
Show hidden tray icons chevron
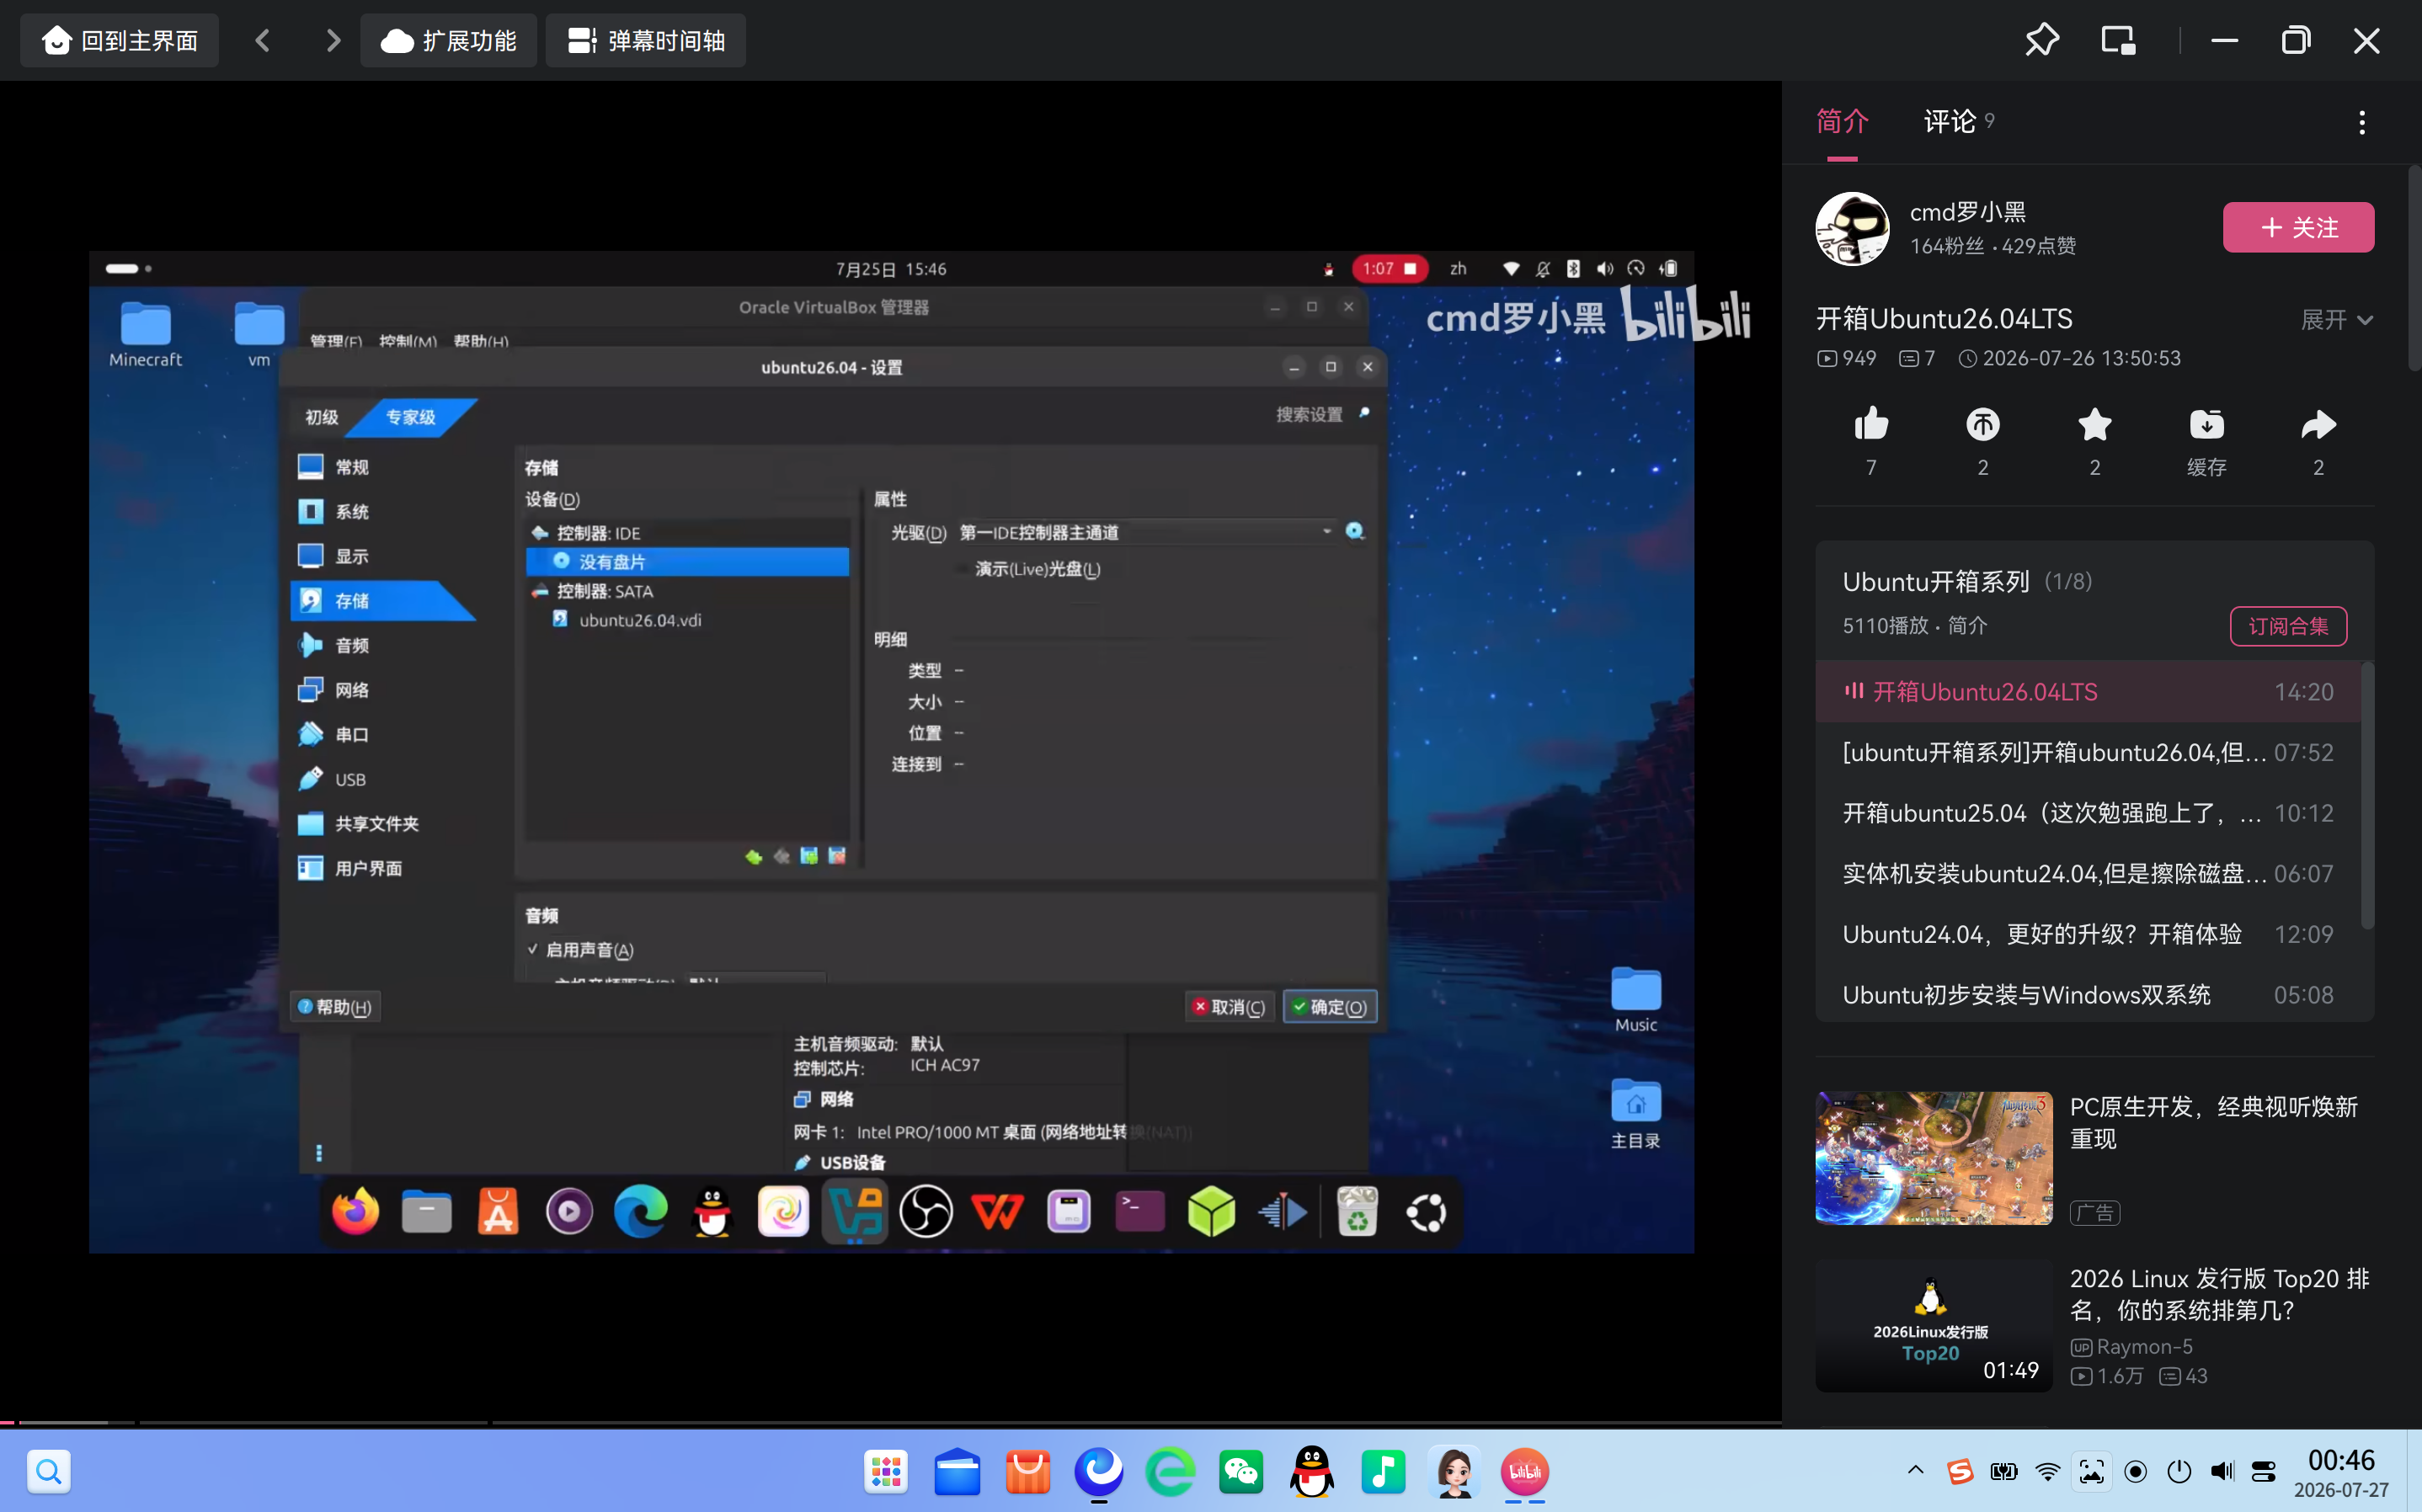[x=1915, y=1470]
